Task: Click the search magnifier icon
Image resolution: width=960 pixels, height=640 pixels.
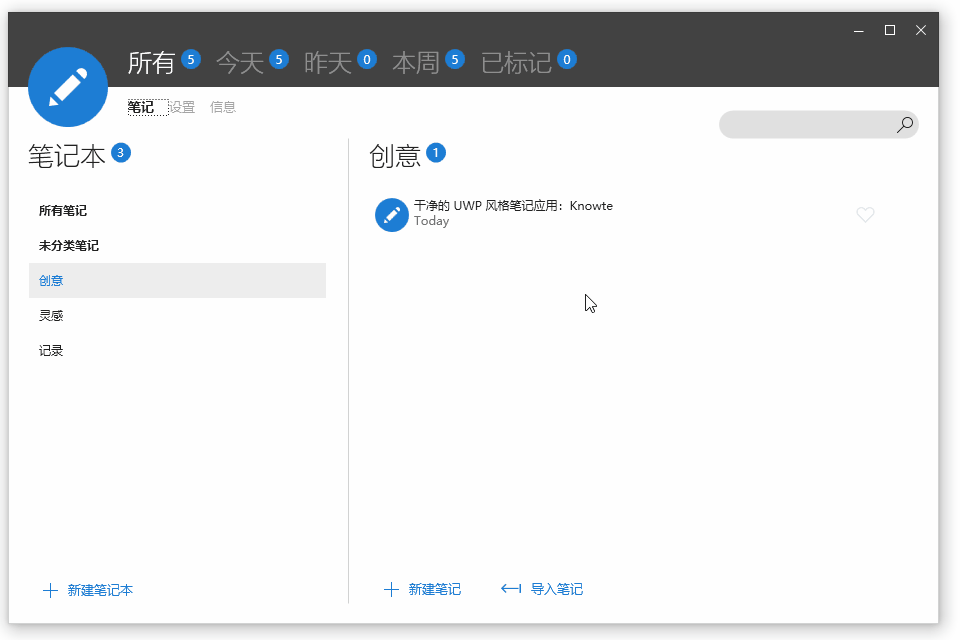Action: 904,124
